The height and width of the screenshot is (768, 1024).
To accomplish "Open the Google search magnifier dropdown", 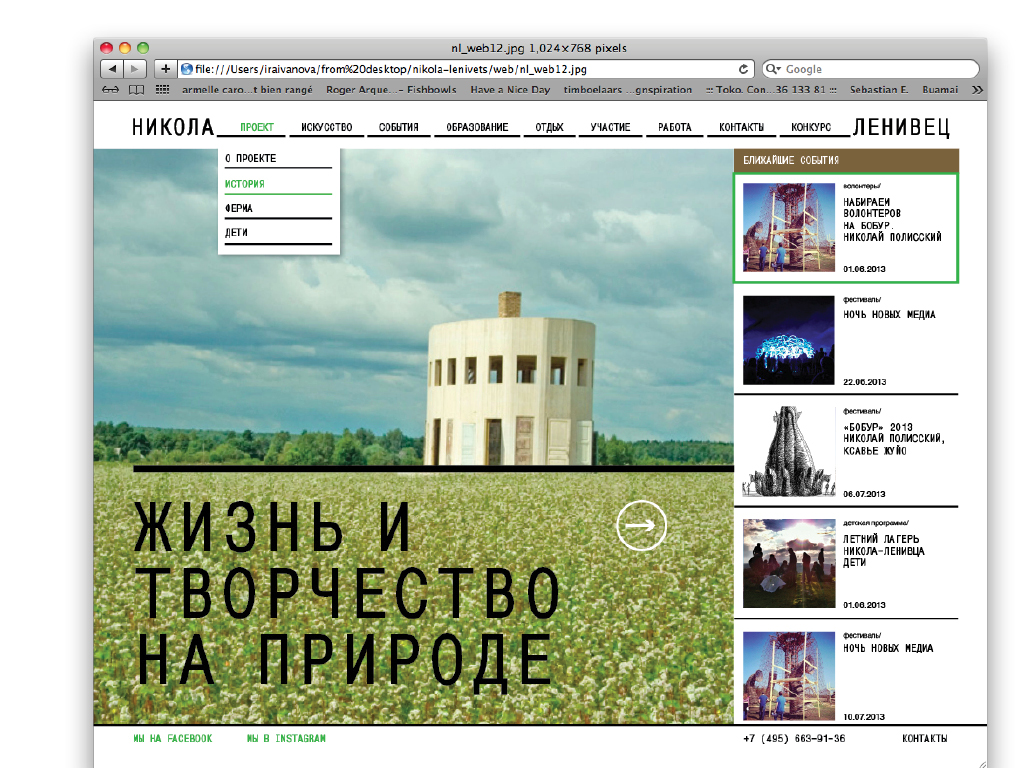I will pos(774,69).
